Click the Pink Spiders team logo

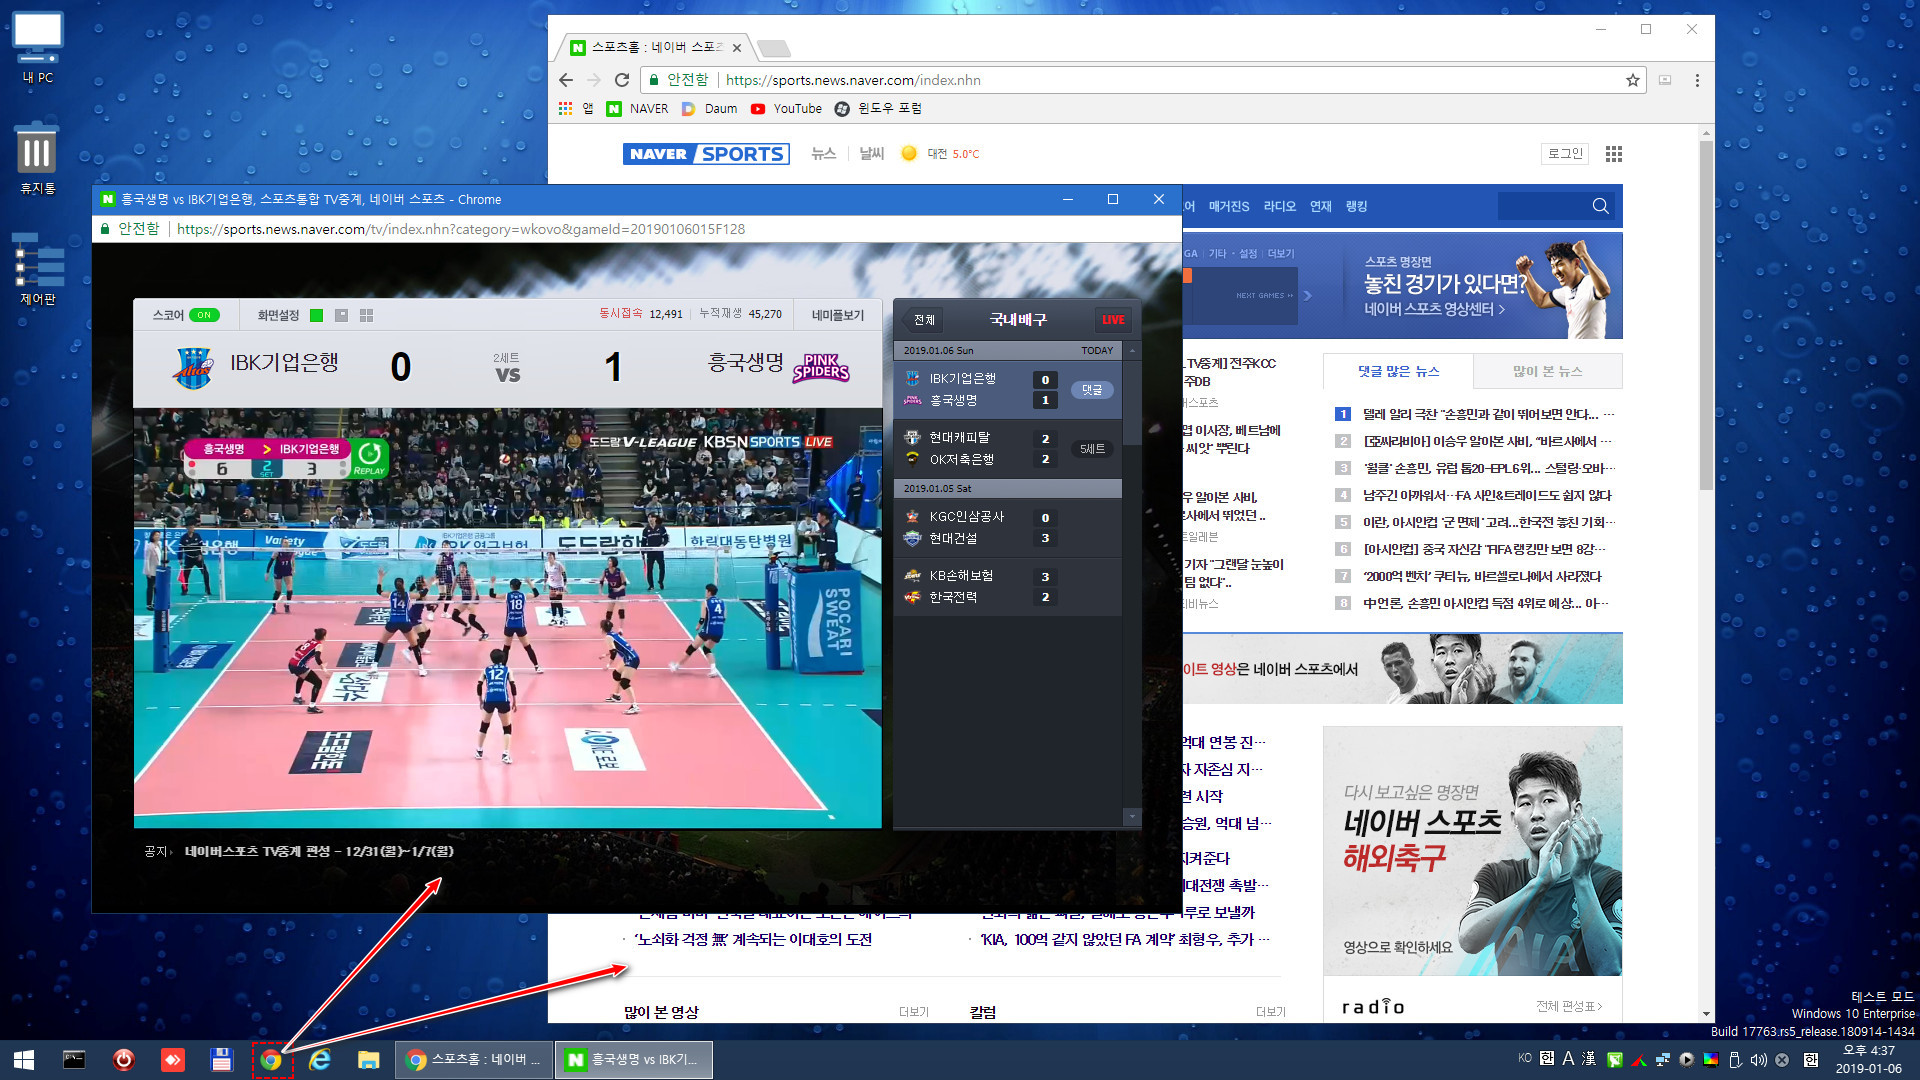pyautogui.click(x=821, y=367)
